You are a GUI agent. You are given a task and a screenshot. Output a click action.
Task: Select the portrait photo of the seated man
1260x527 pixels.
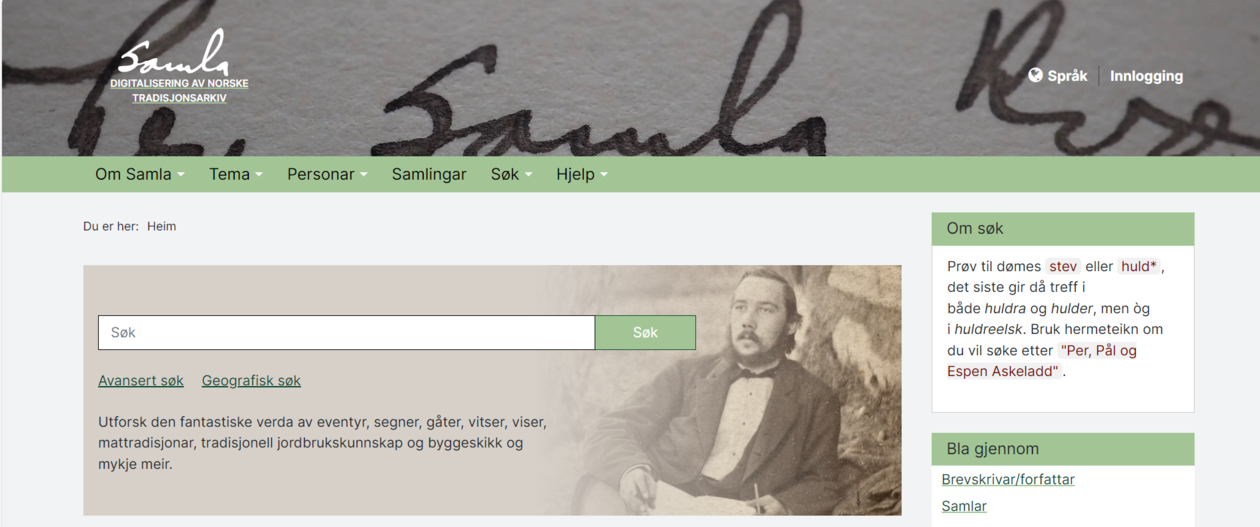[730, 390]
